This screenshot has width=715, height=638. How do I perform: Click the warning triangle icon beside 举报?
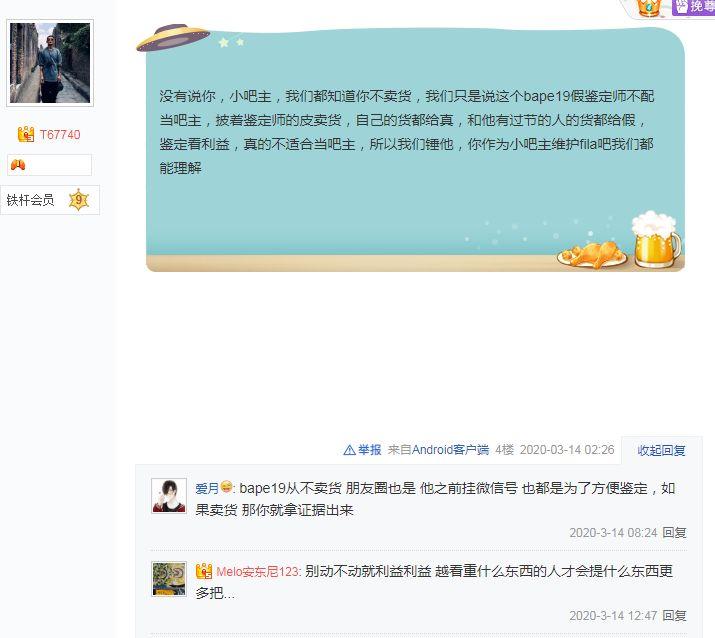(349, 450)
